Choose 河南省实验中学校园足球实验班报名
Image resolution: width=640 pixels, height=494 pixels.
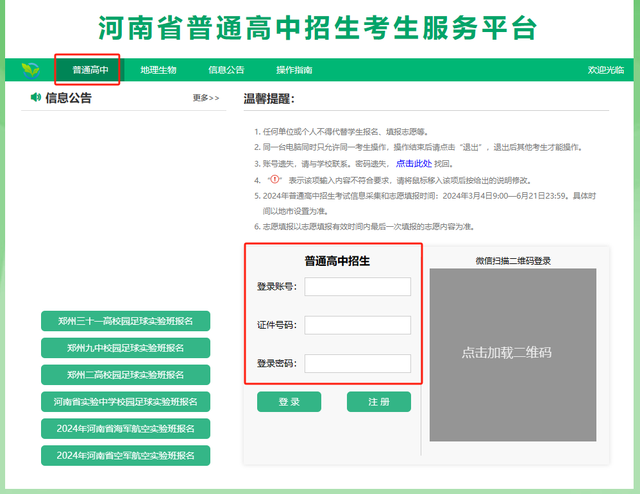click(x=126, y=402)
